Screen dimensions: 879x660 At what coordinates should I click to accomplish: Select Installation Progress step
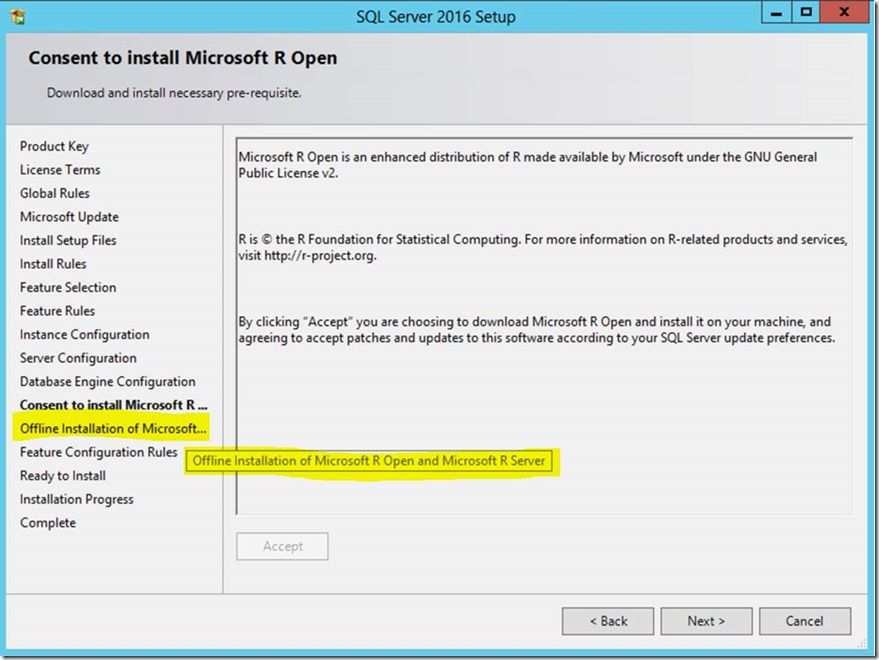(x=77, y=500)
